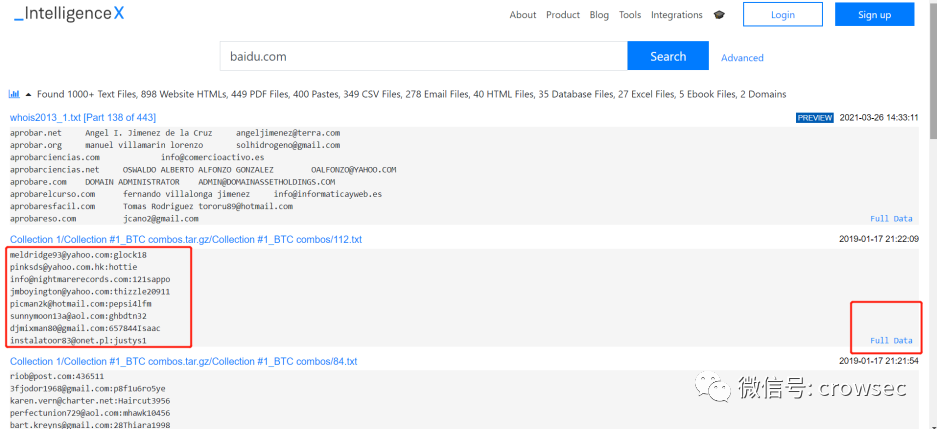
Task: Click the meldridge93@yahoo.com line
Action: (78, 255)
